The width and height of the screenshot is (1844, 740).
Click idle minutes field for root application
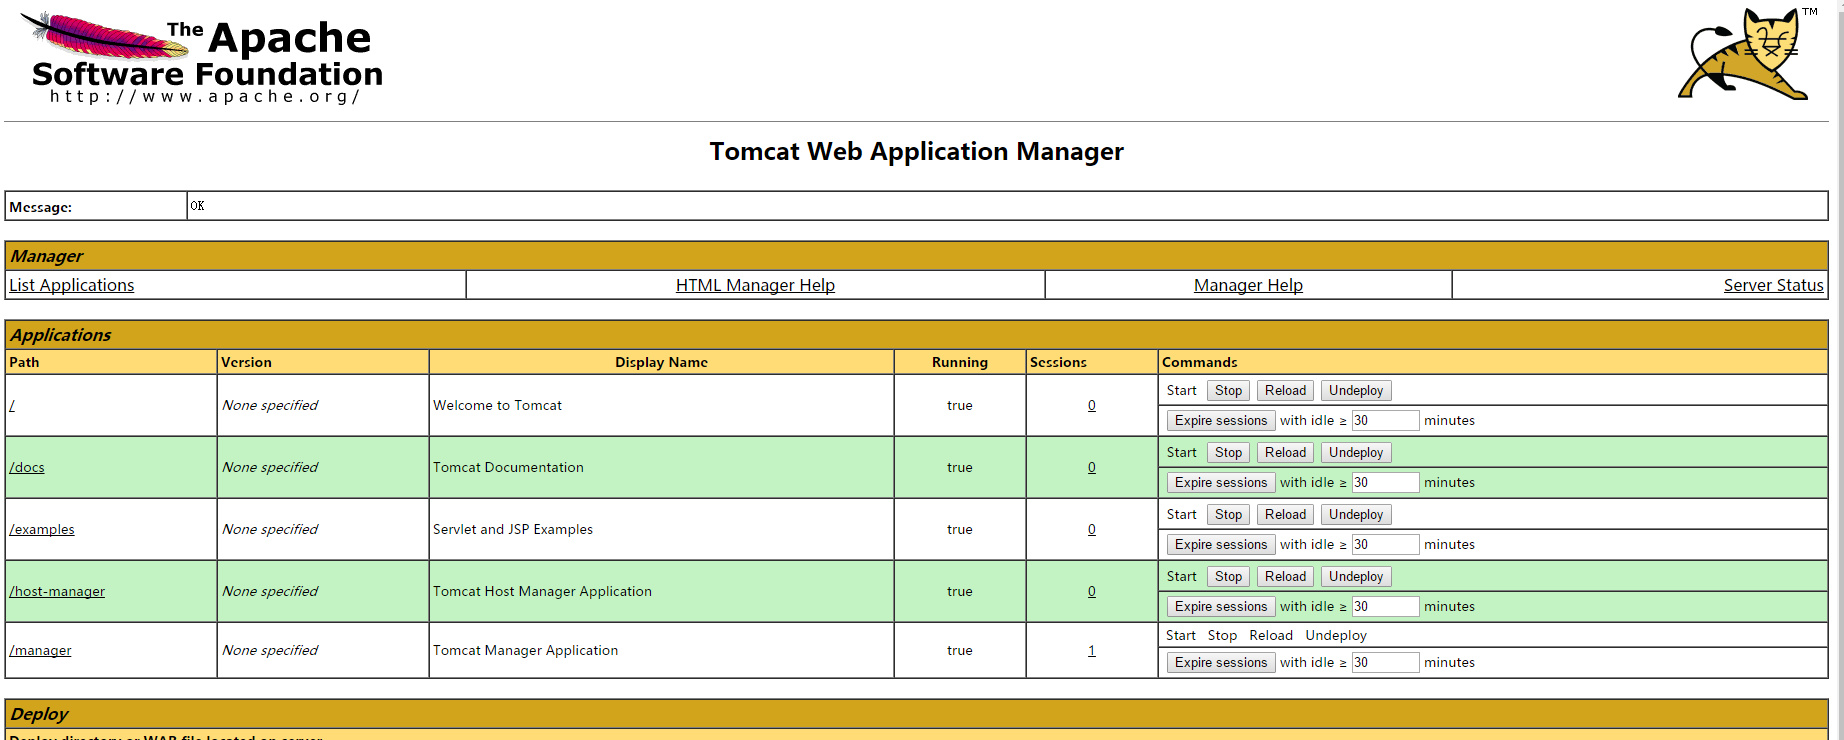click(1385, 421)
